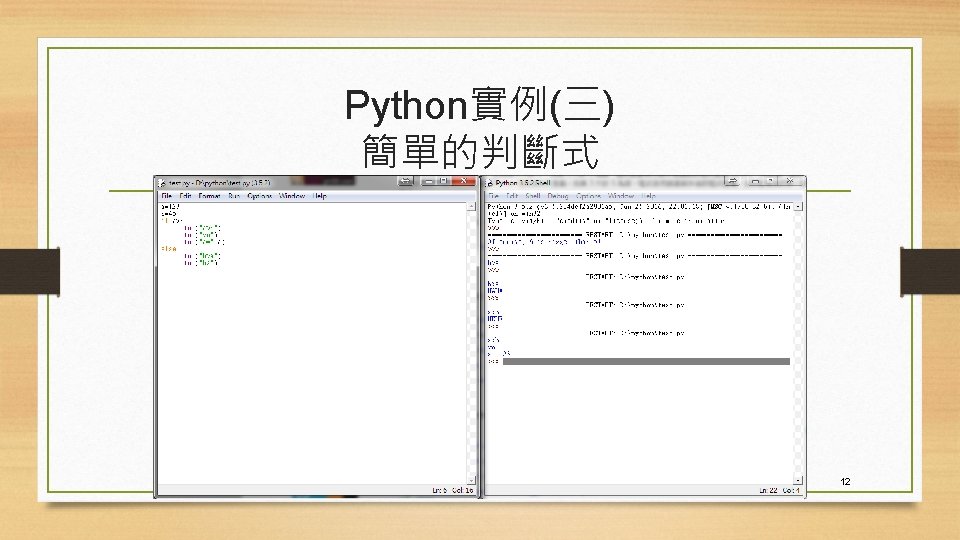Screen dimensions: 960x540
Task: Click first RESTART line in Shell output
Action: tap(635, 234)
